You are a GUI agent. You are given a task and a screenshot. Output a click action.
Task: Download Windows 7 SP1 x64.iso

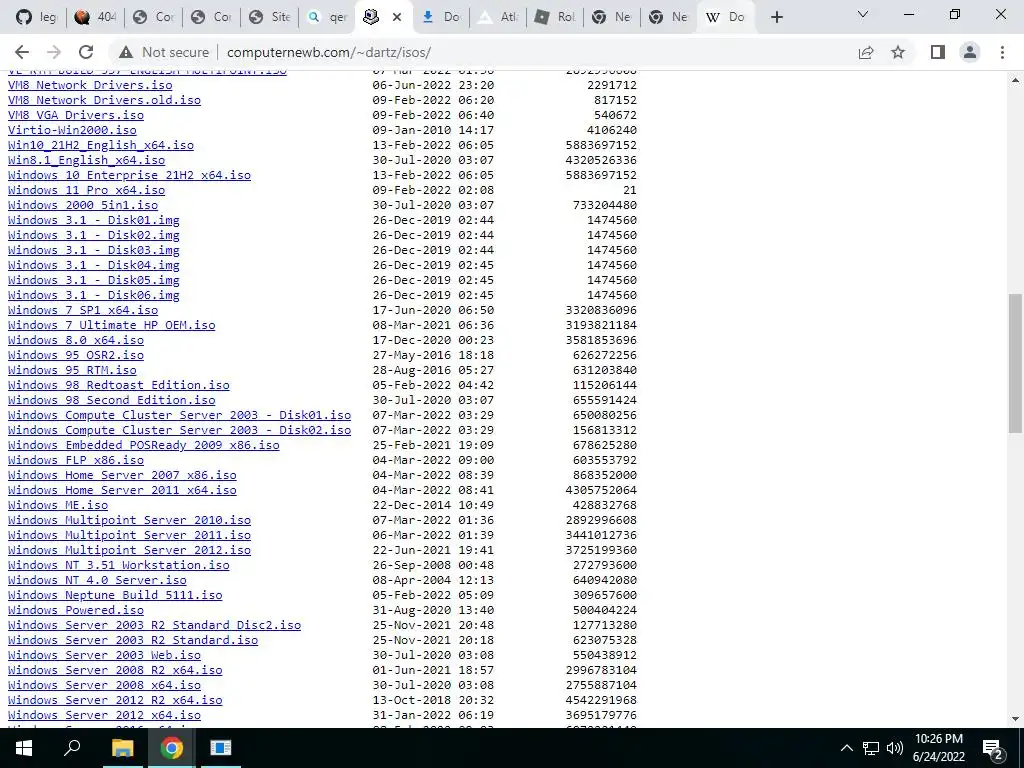point(83,310)
